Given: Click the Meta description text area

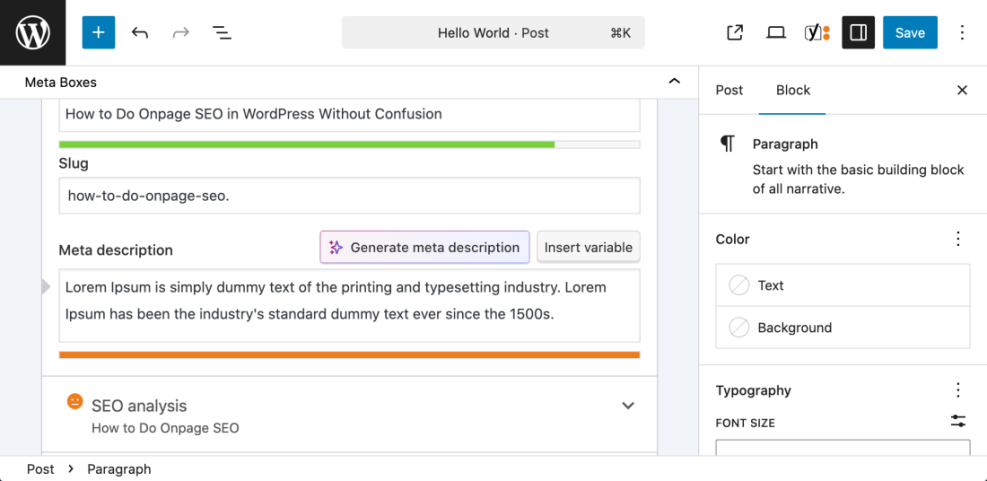Looking at the screenshot, I should pyautogui.click(x=349, y=305).
